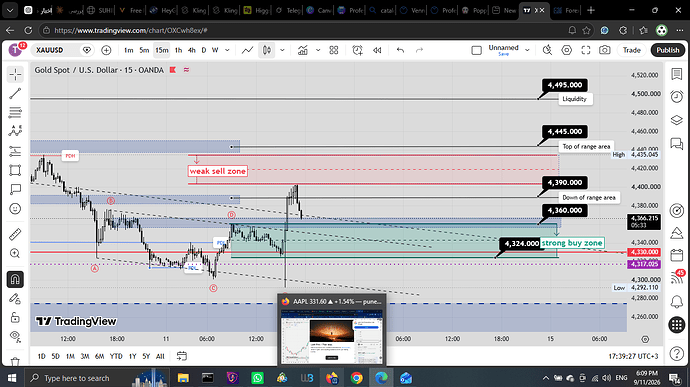Set the date range to 1D

pos(41,356)
